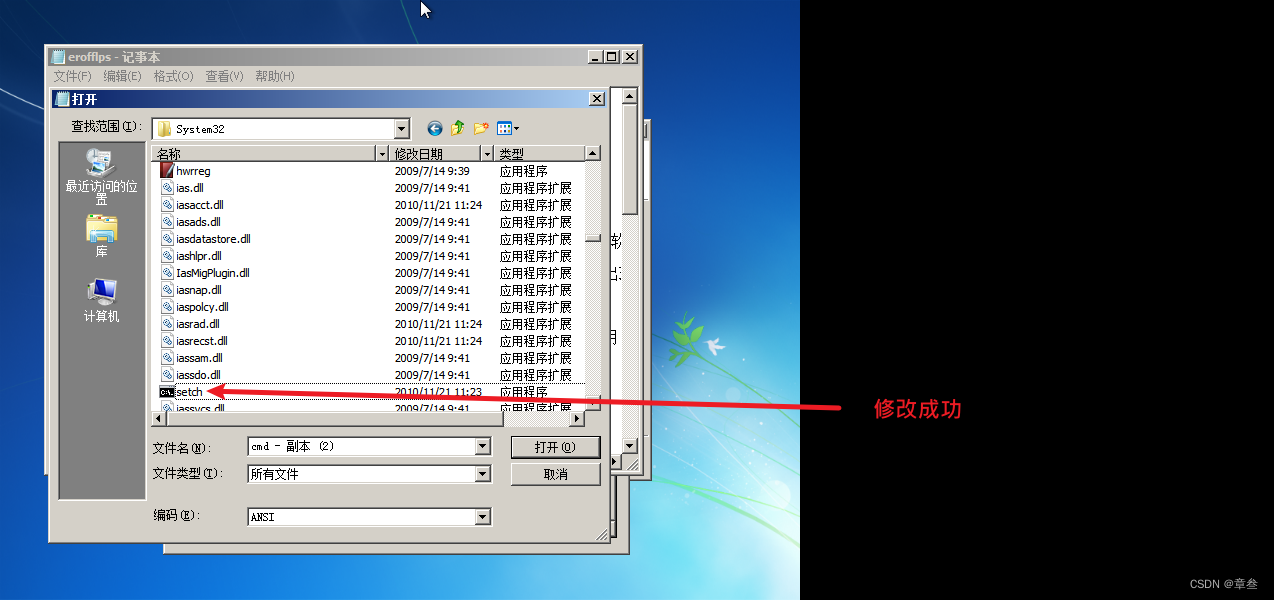1274x600 pixels.
Task: Select the iasdatastore.dll file icon
Action: 167,239
